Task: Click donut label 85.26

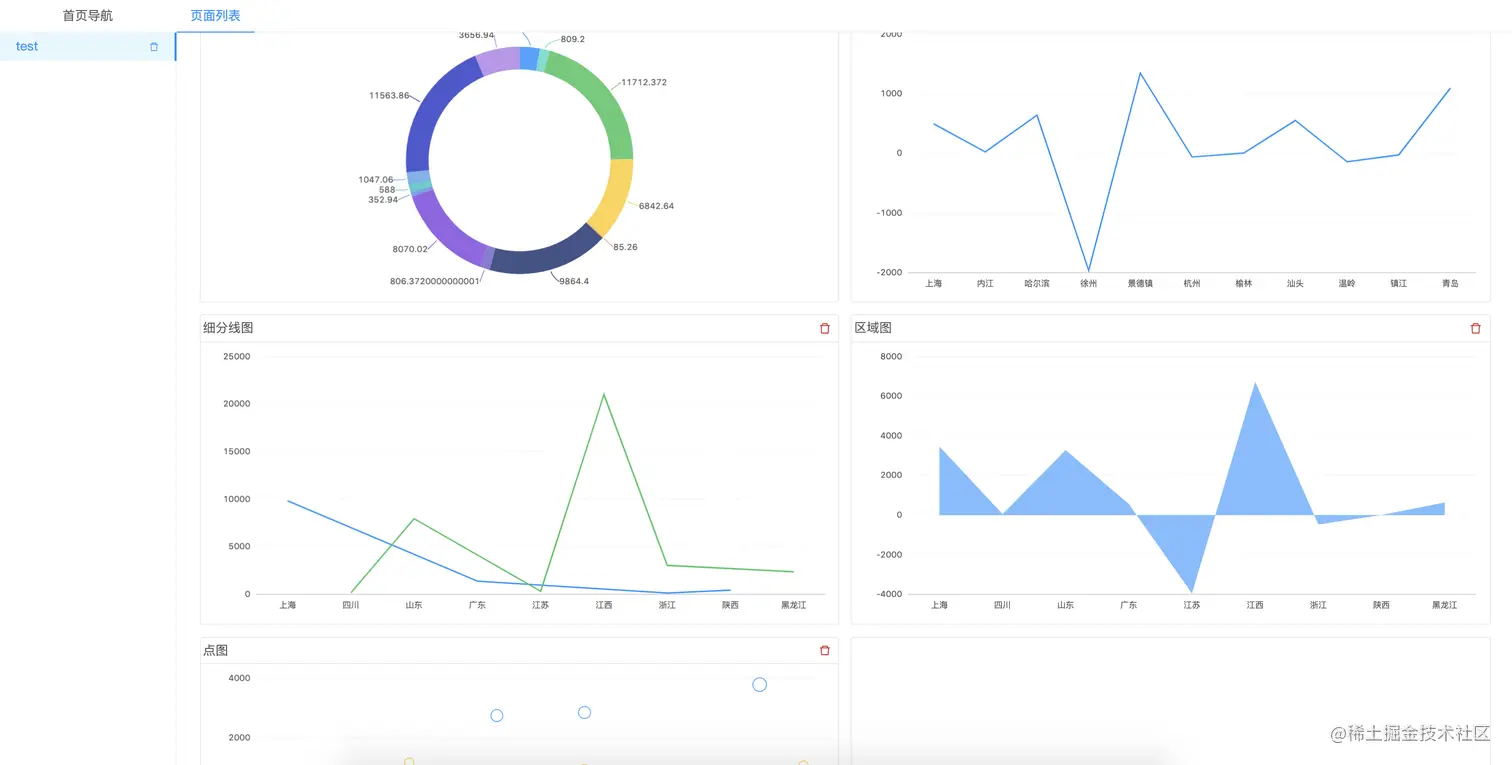Action: 625,247
